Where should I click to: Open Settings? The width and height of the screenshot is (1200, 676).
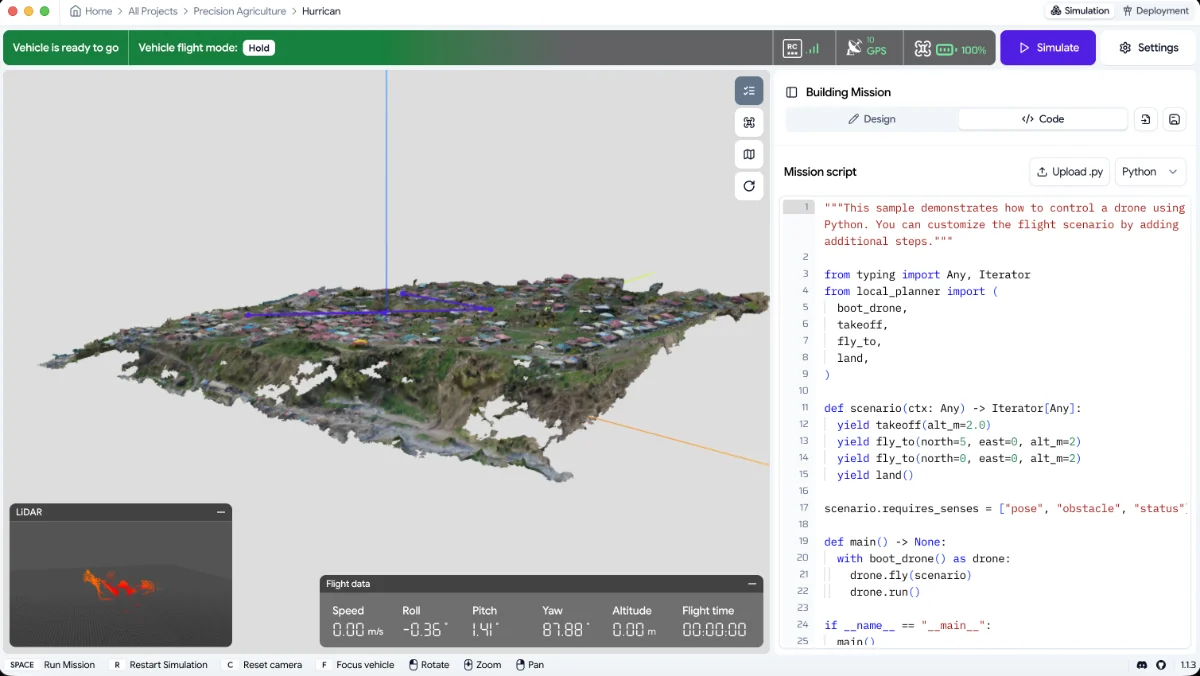tap(1149, 48)
